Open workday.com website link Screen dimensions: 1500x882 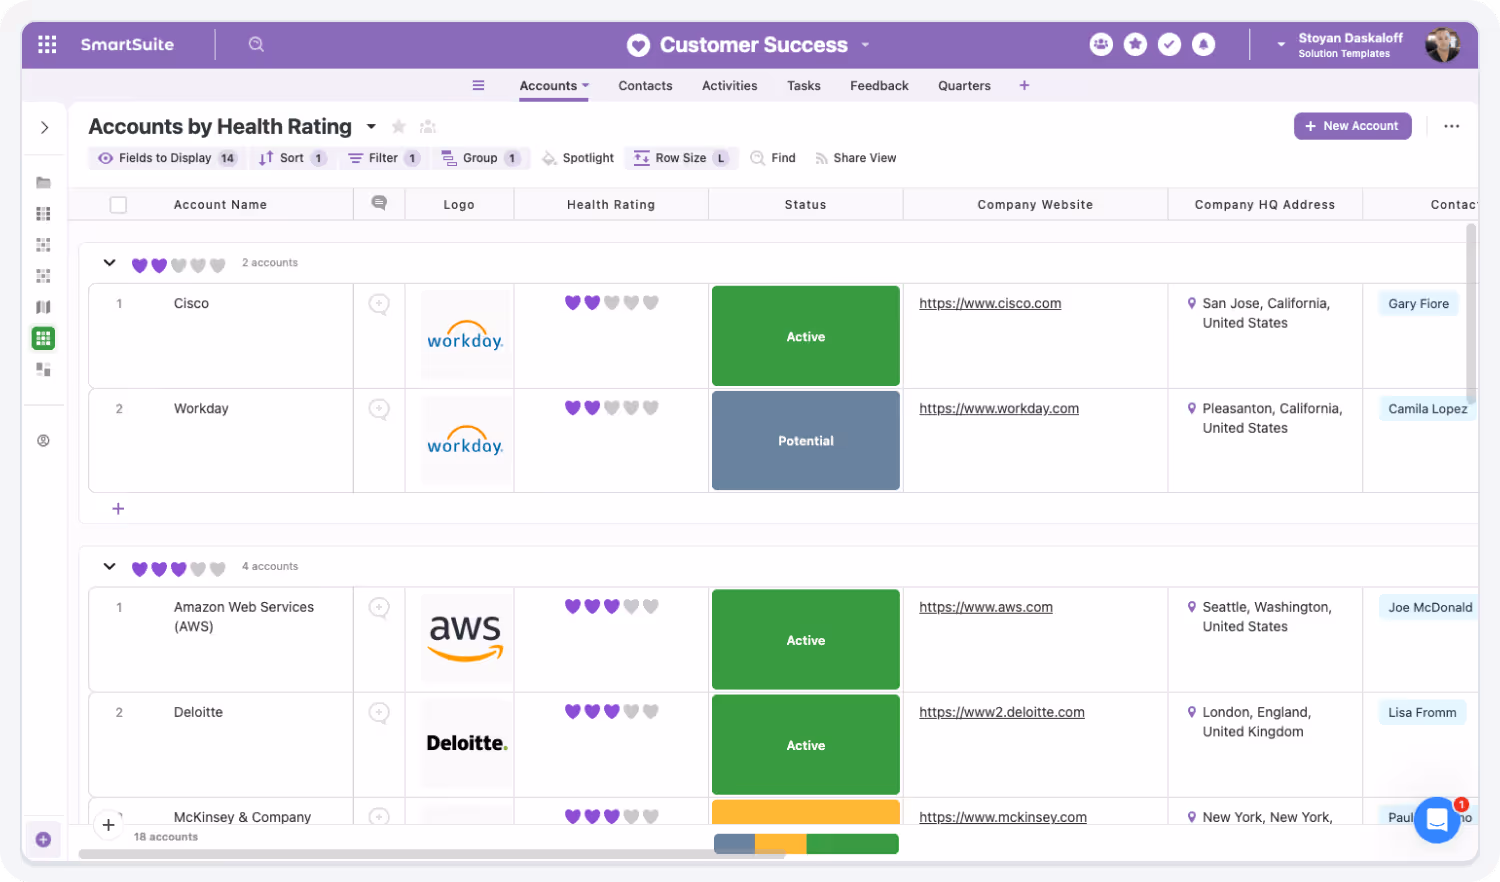click(999, 408)
